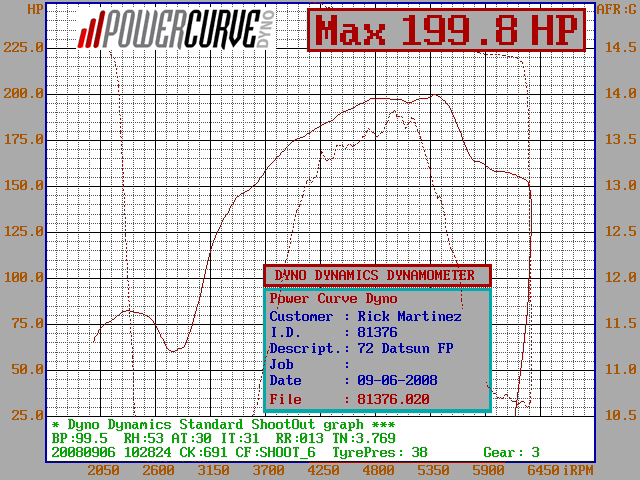Click the 'Gear: 3' indicator

511,452
